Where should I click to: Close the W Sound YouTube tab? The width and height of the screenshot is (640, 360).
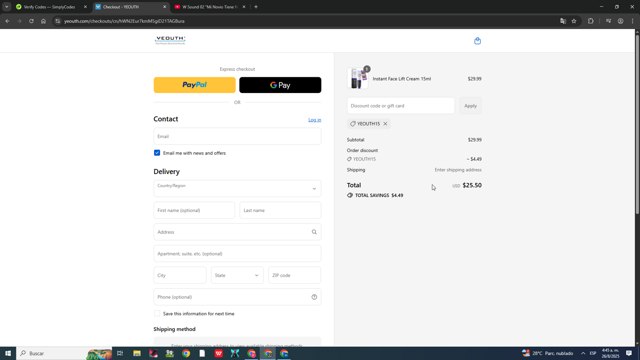click(244, 7)
